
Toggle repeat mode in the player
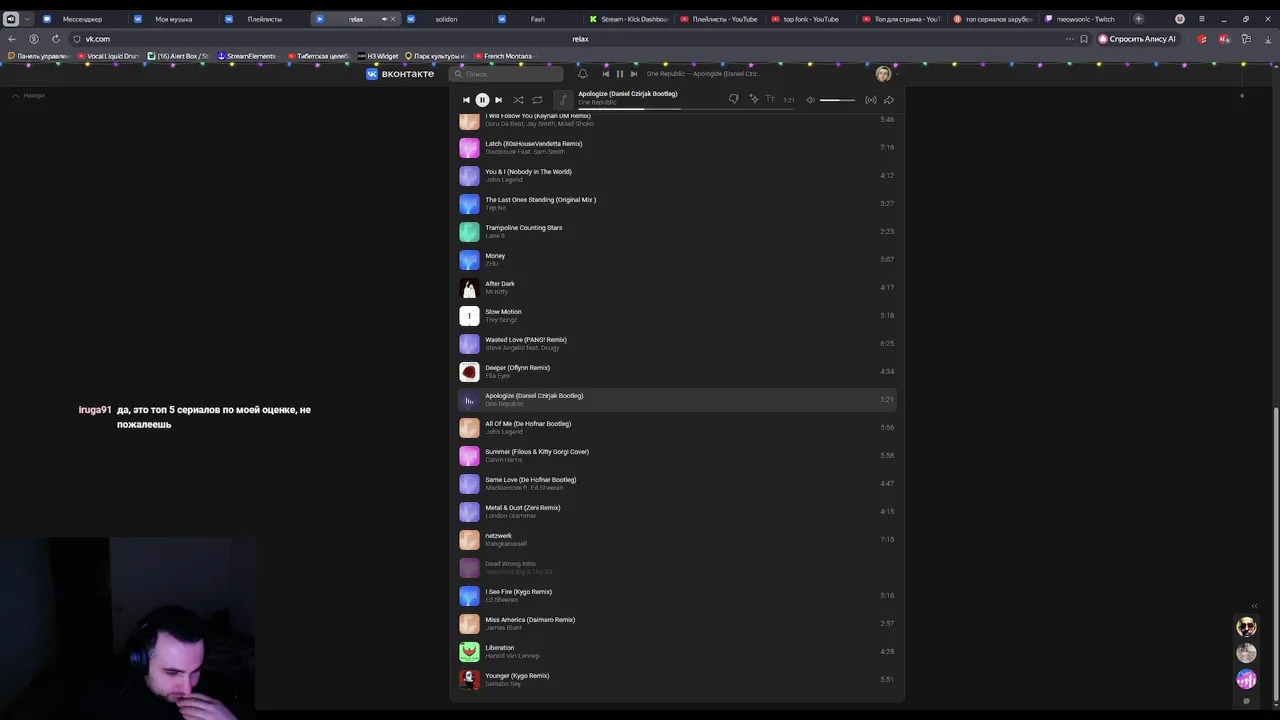tap(537, 100)
